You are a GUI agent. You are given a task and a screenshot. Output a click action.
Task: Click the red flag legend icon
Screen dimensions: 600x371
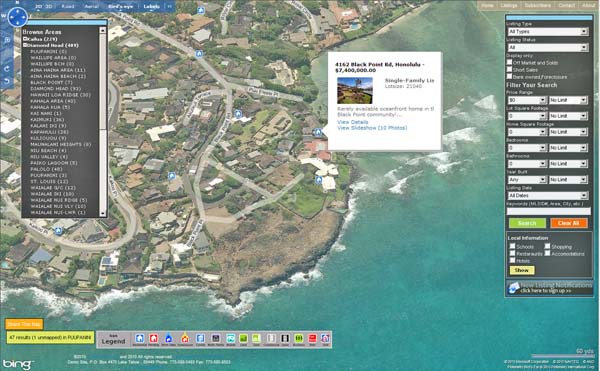click(x=312, y=338)
